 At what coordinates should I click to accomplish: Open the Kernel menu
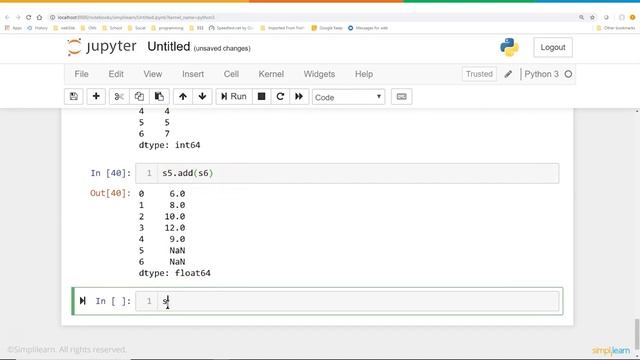(271, 74)
